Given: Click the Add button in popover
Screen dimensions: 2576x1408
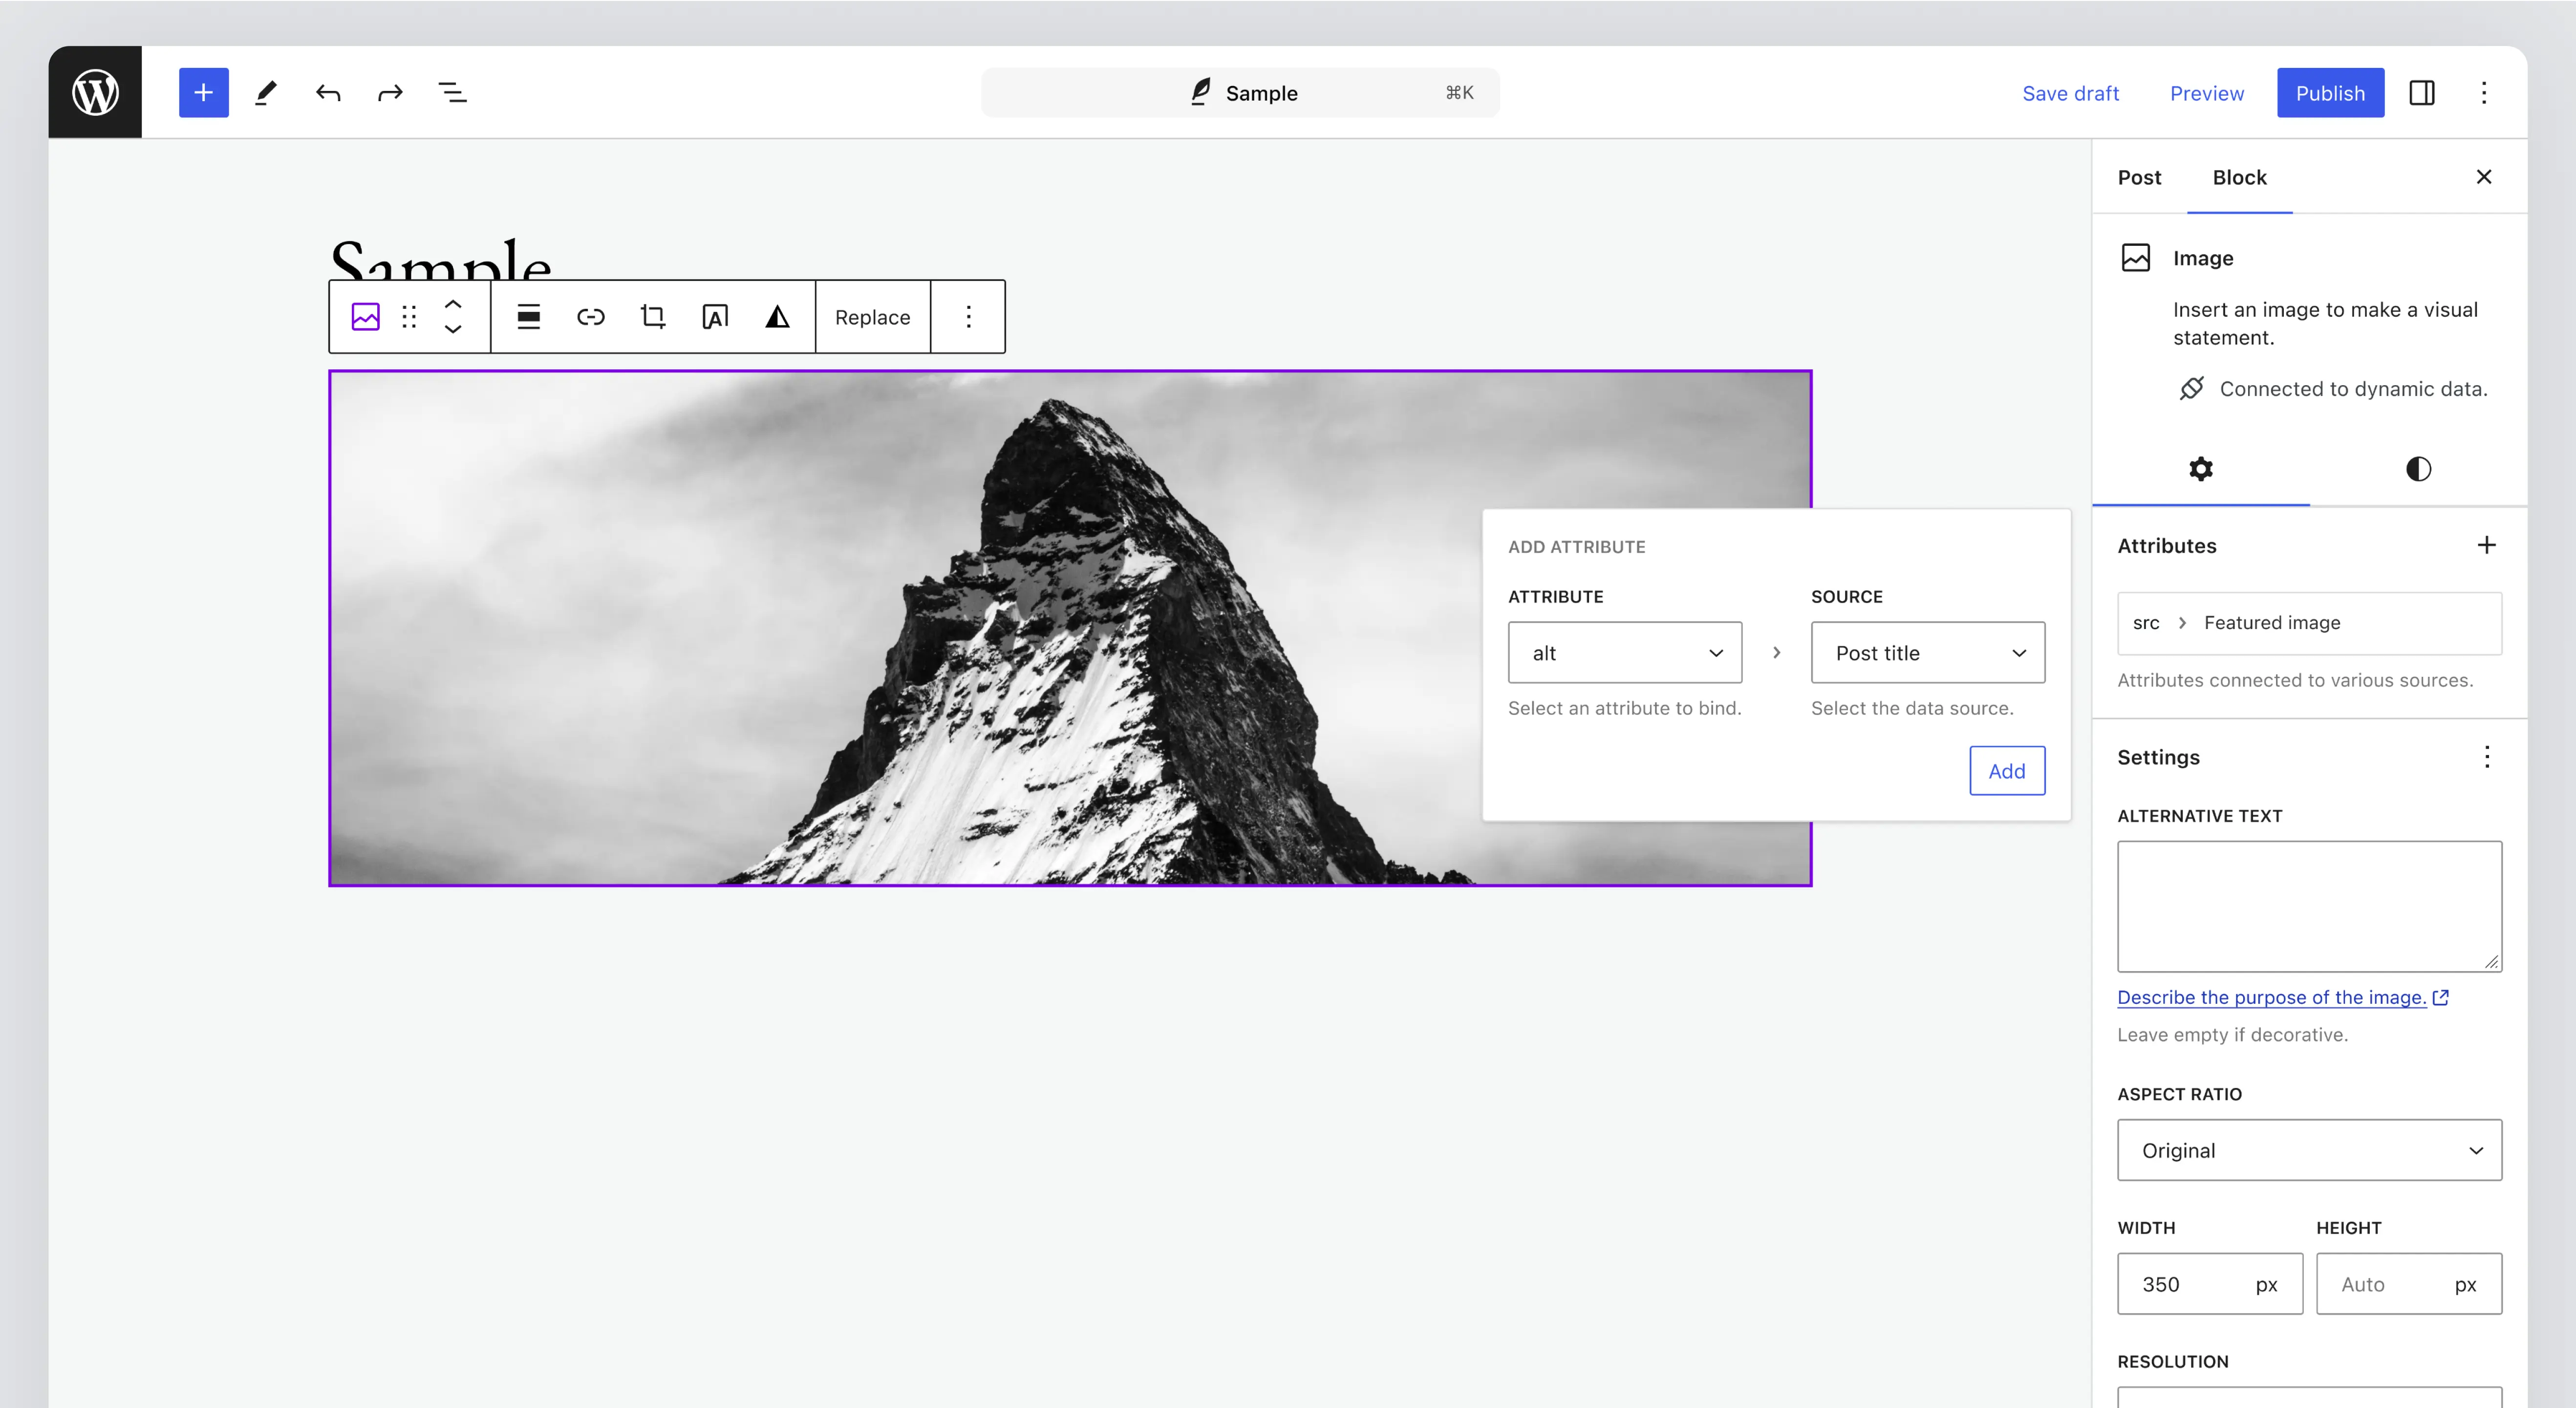Looking at the screenshot, I should 2006,771.
